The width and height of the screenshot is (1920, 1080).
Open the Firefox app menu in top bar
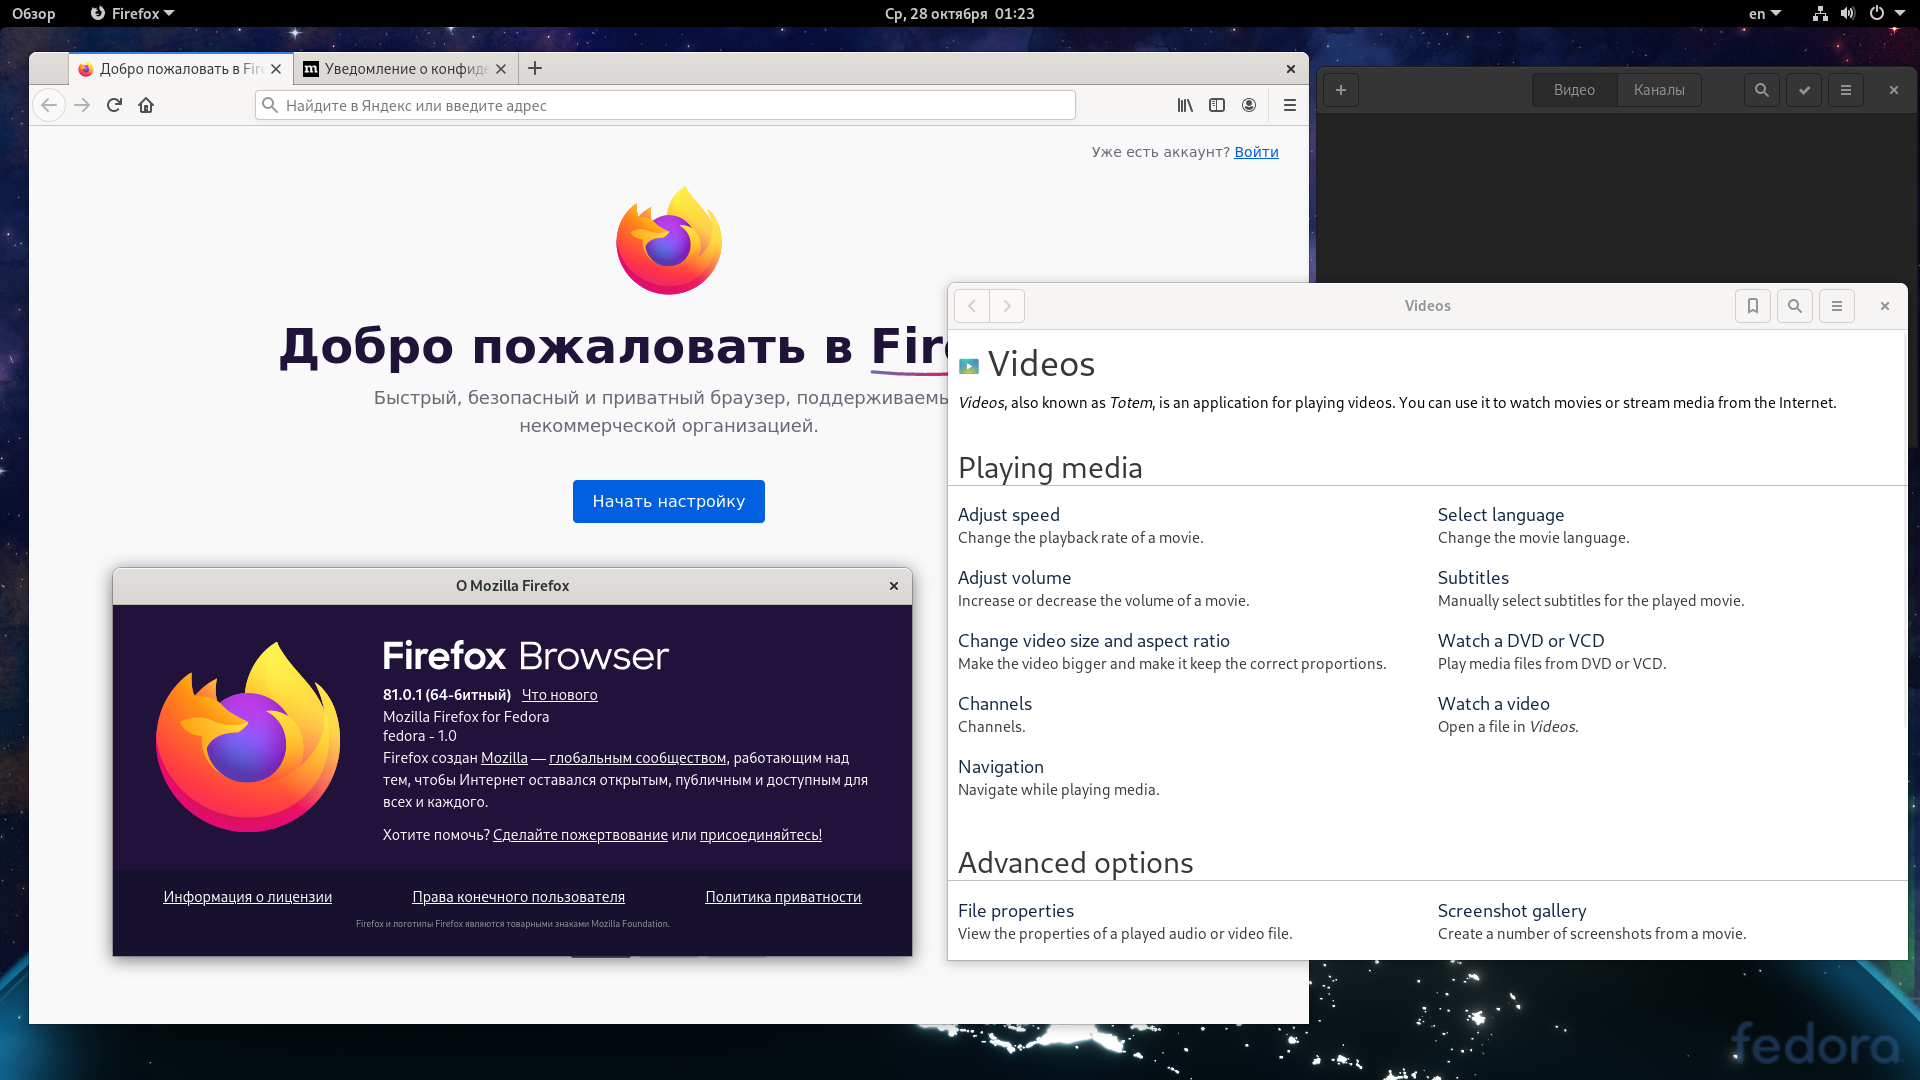(132, 14)
